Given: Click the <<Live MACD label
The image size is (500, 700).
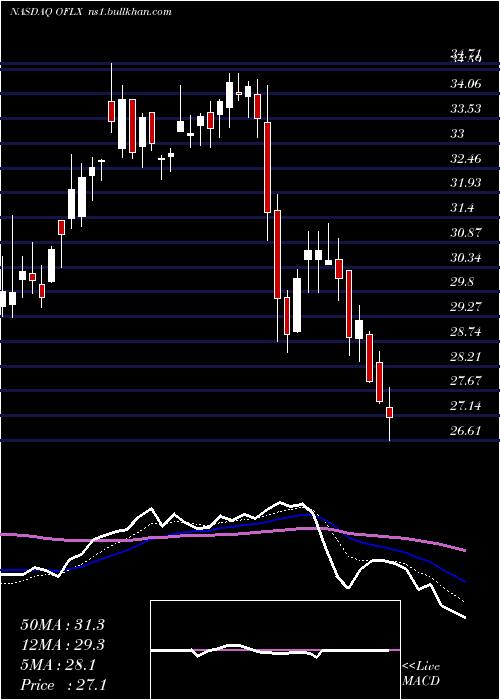Looking at the screenshot, I should click(x=421, y=673).
